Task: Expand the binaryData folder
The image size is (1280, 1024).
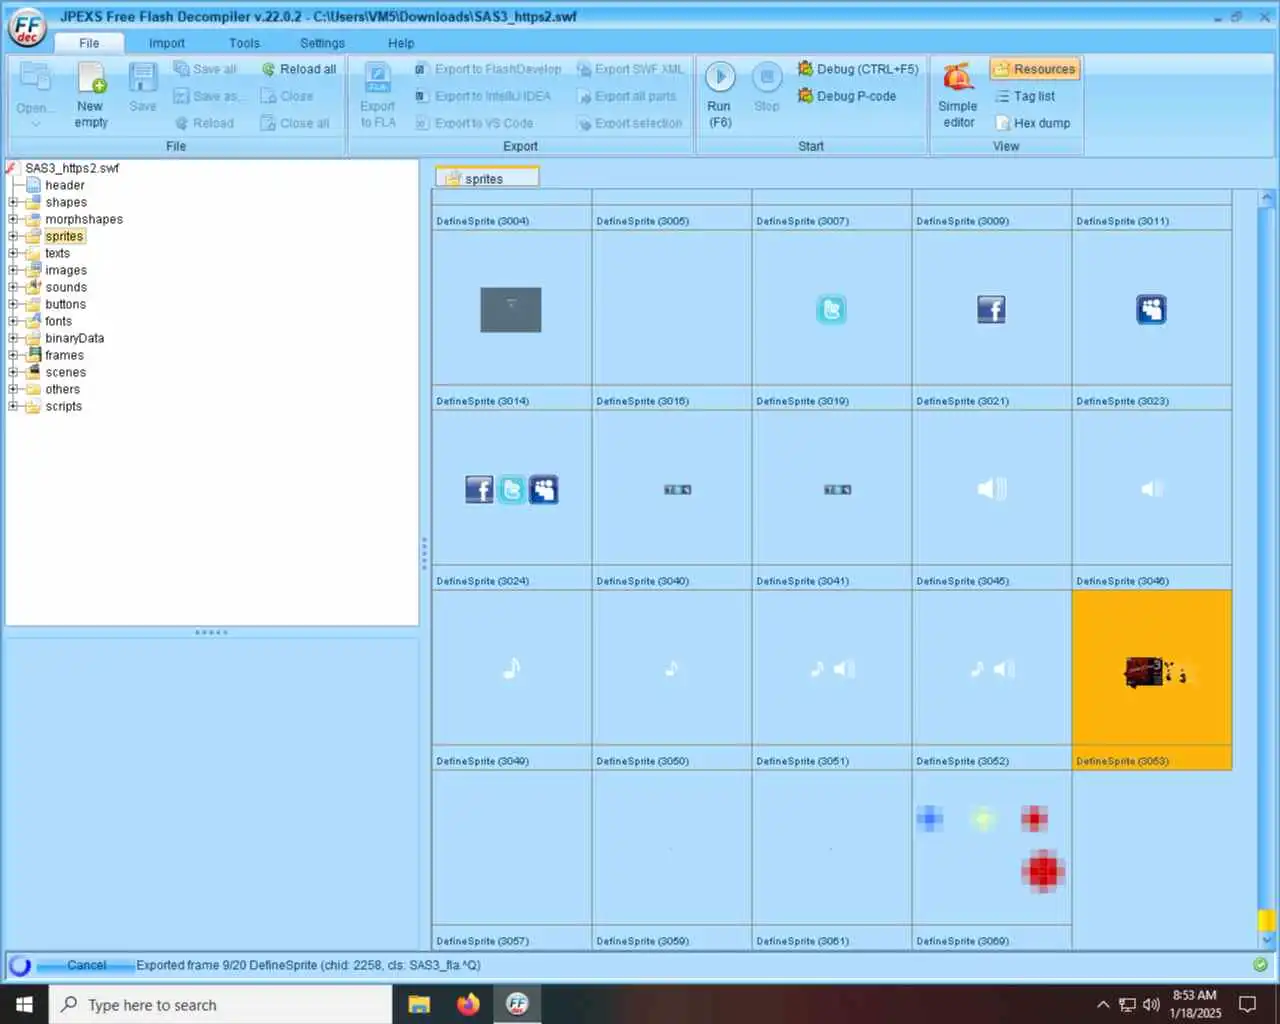Action: [x=14, y=338]
